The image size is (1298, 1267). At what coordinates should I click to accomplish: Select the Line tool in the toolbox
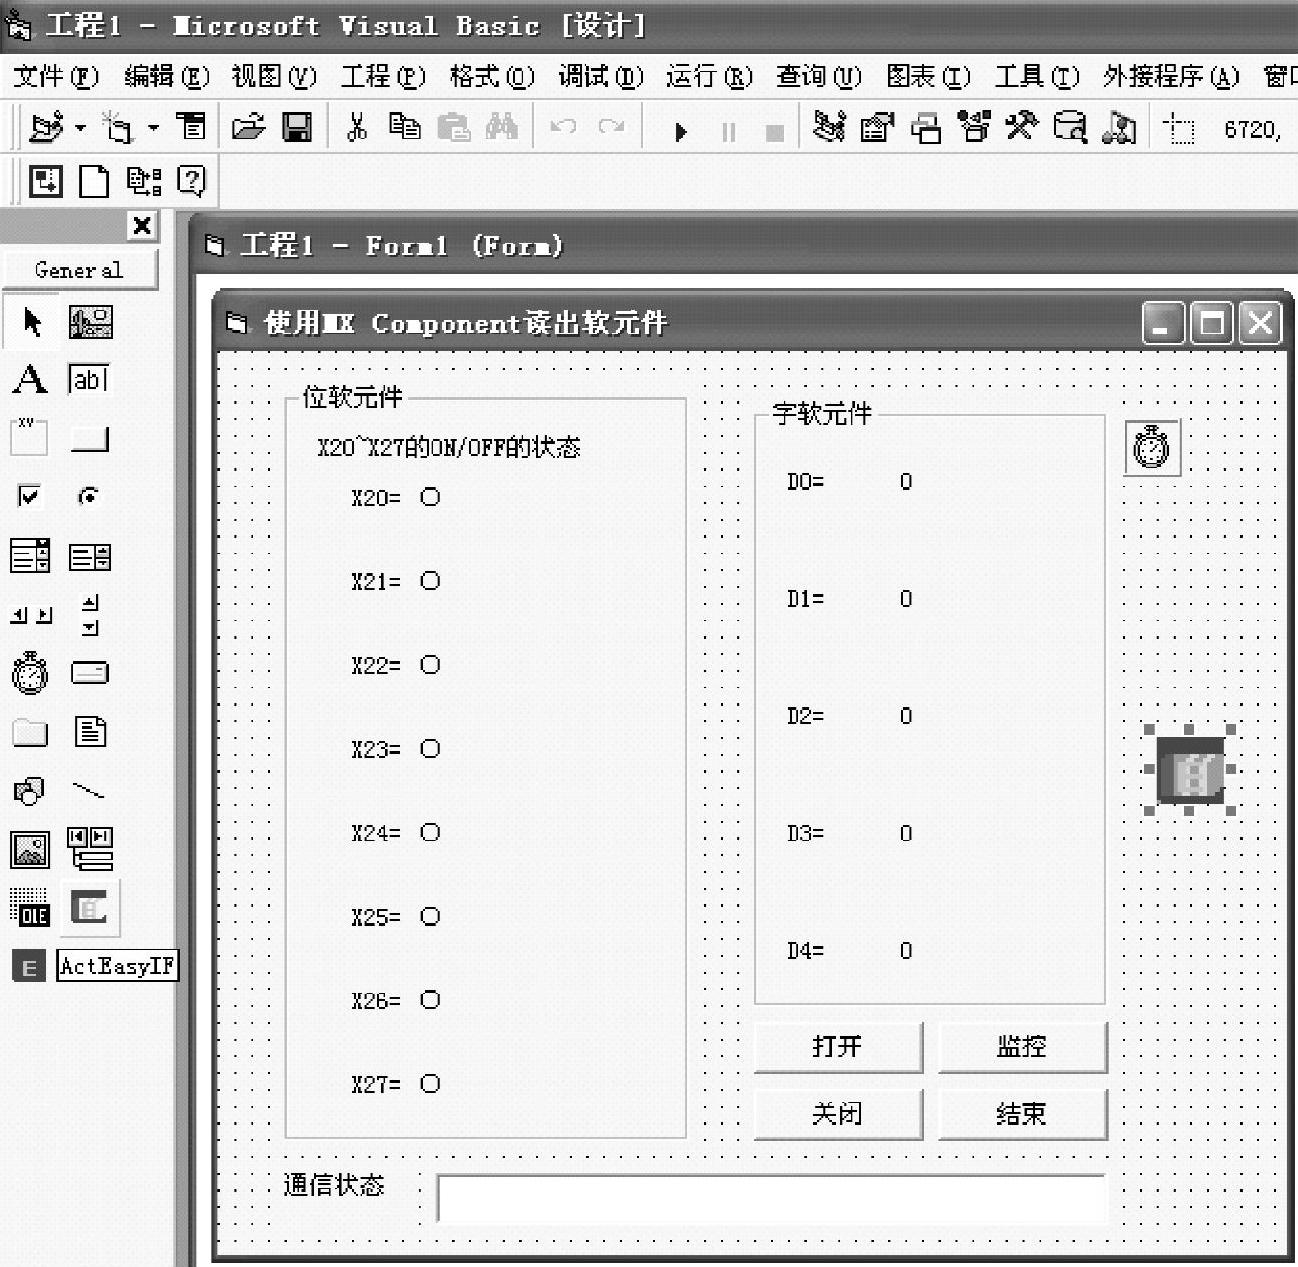tap(89, 791)
